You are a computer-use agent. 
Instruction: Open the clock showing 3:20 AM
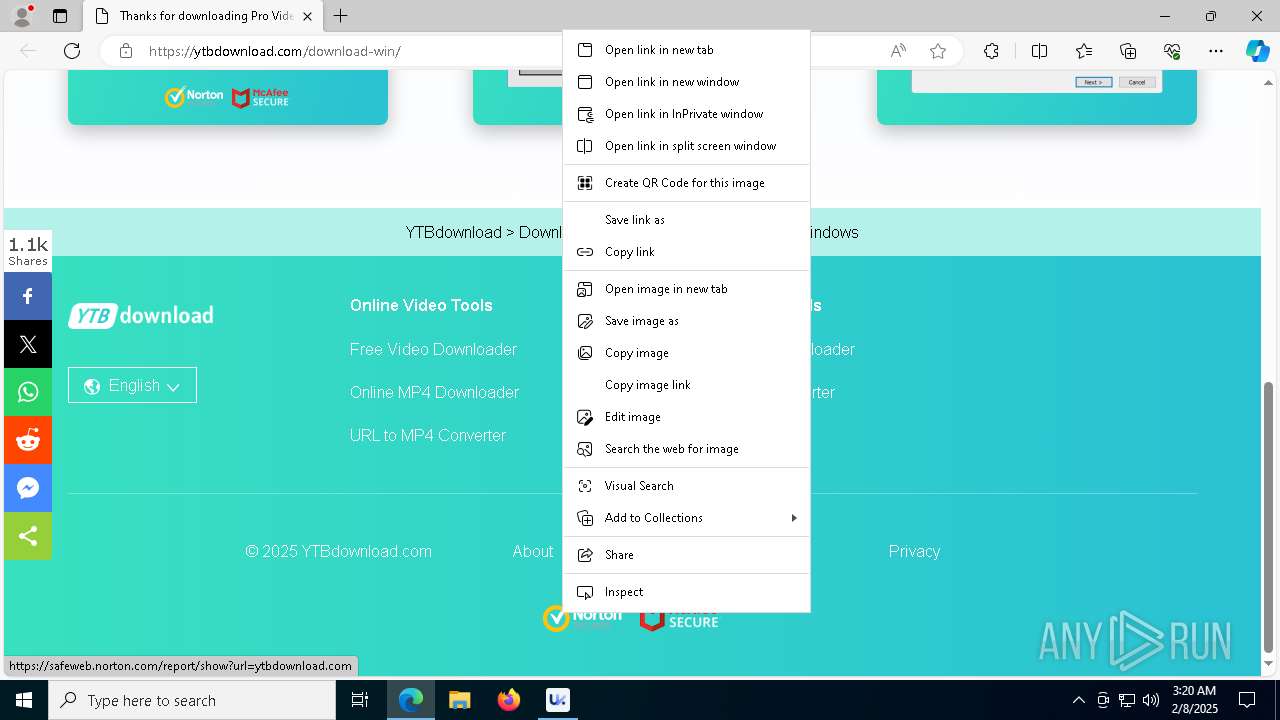pyautogui.click(x=1194, y=700)
